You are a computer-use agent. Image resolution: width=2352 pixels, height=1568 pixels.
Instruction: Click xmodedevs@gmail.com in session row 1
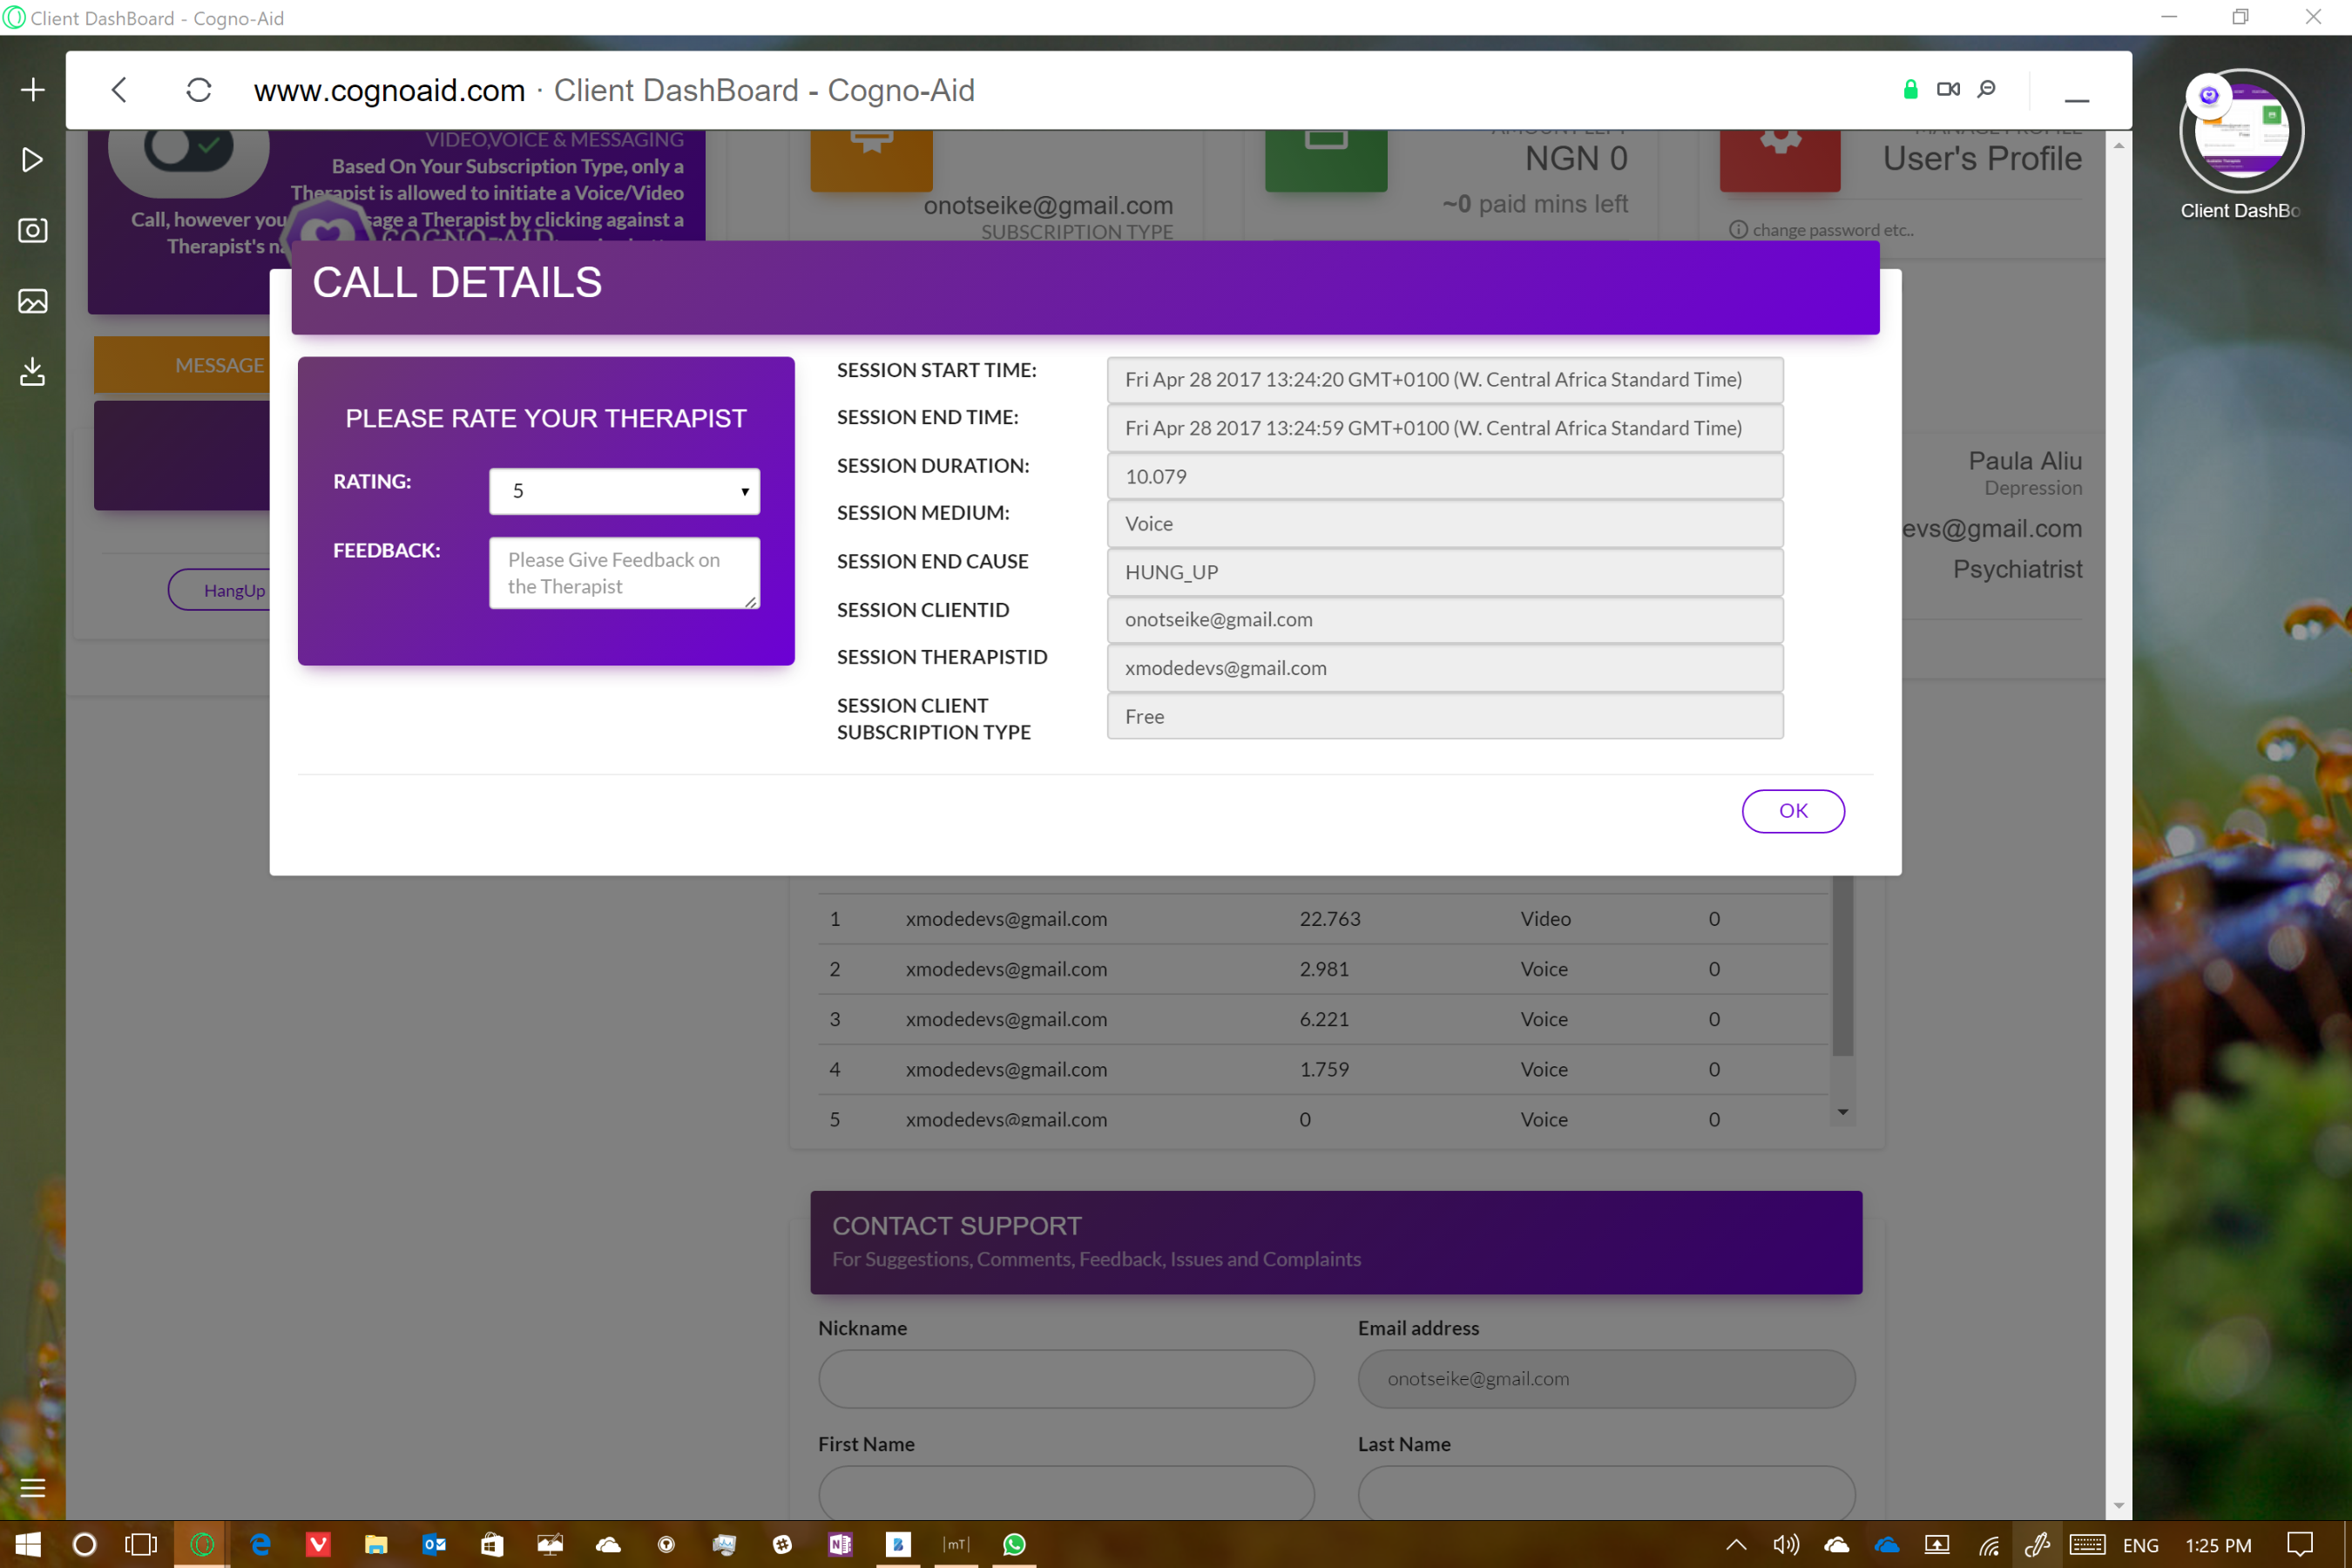(1006, 919)
